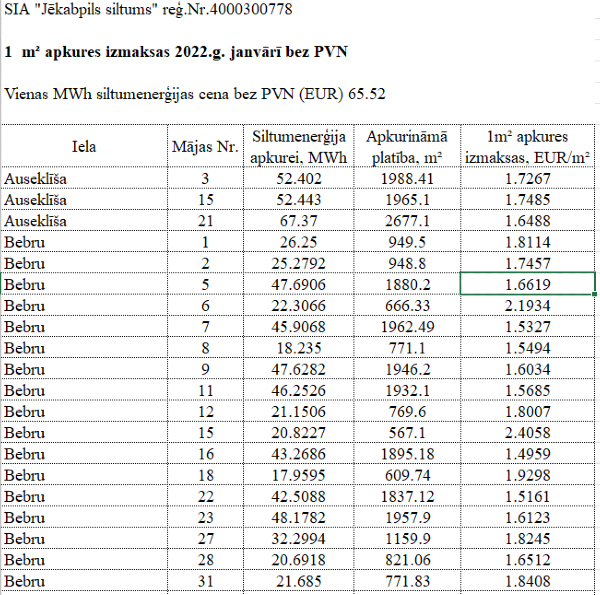The width and height of the screenshot is (600, 595).
Task: Click the cost cell 1.5327
Action: [528, 326]
